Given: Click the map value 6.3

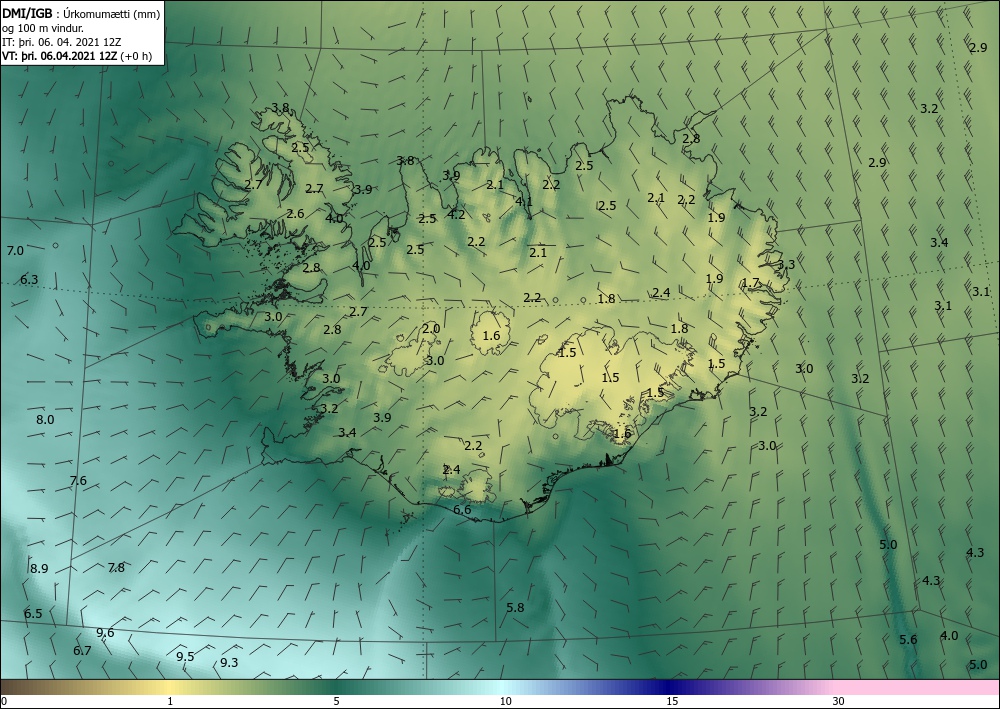Looking at the screenshot, I should [29, 279].
